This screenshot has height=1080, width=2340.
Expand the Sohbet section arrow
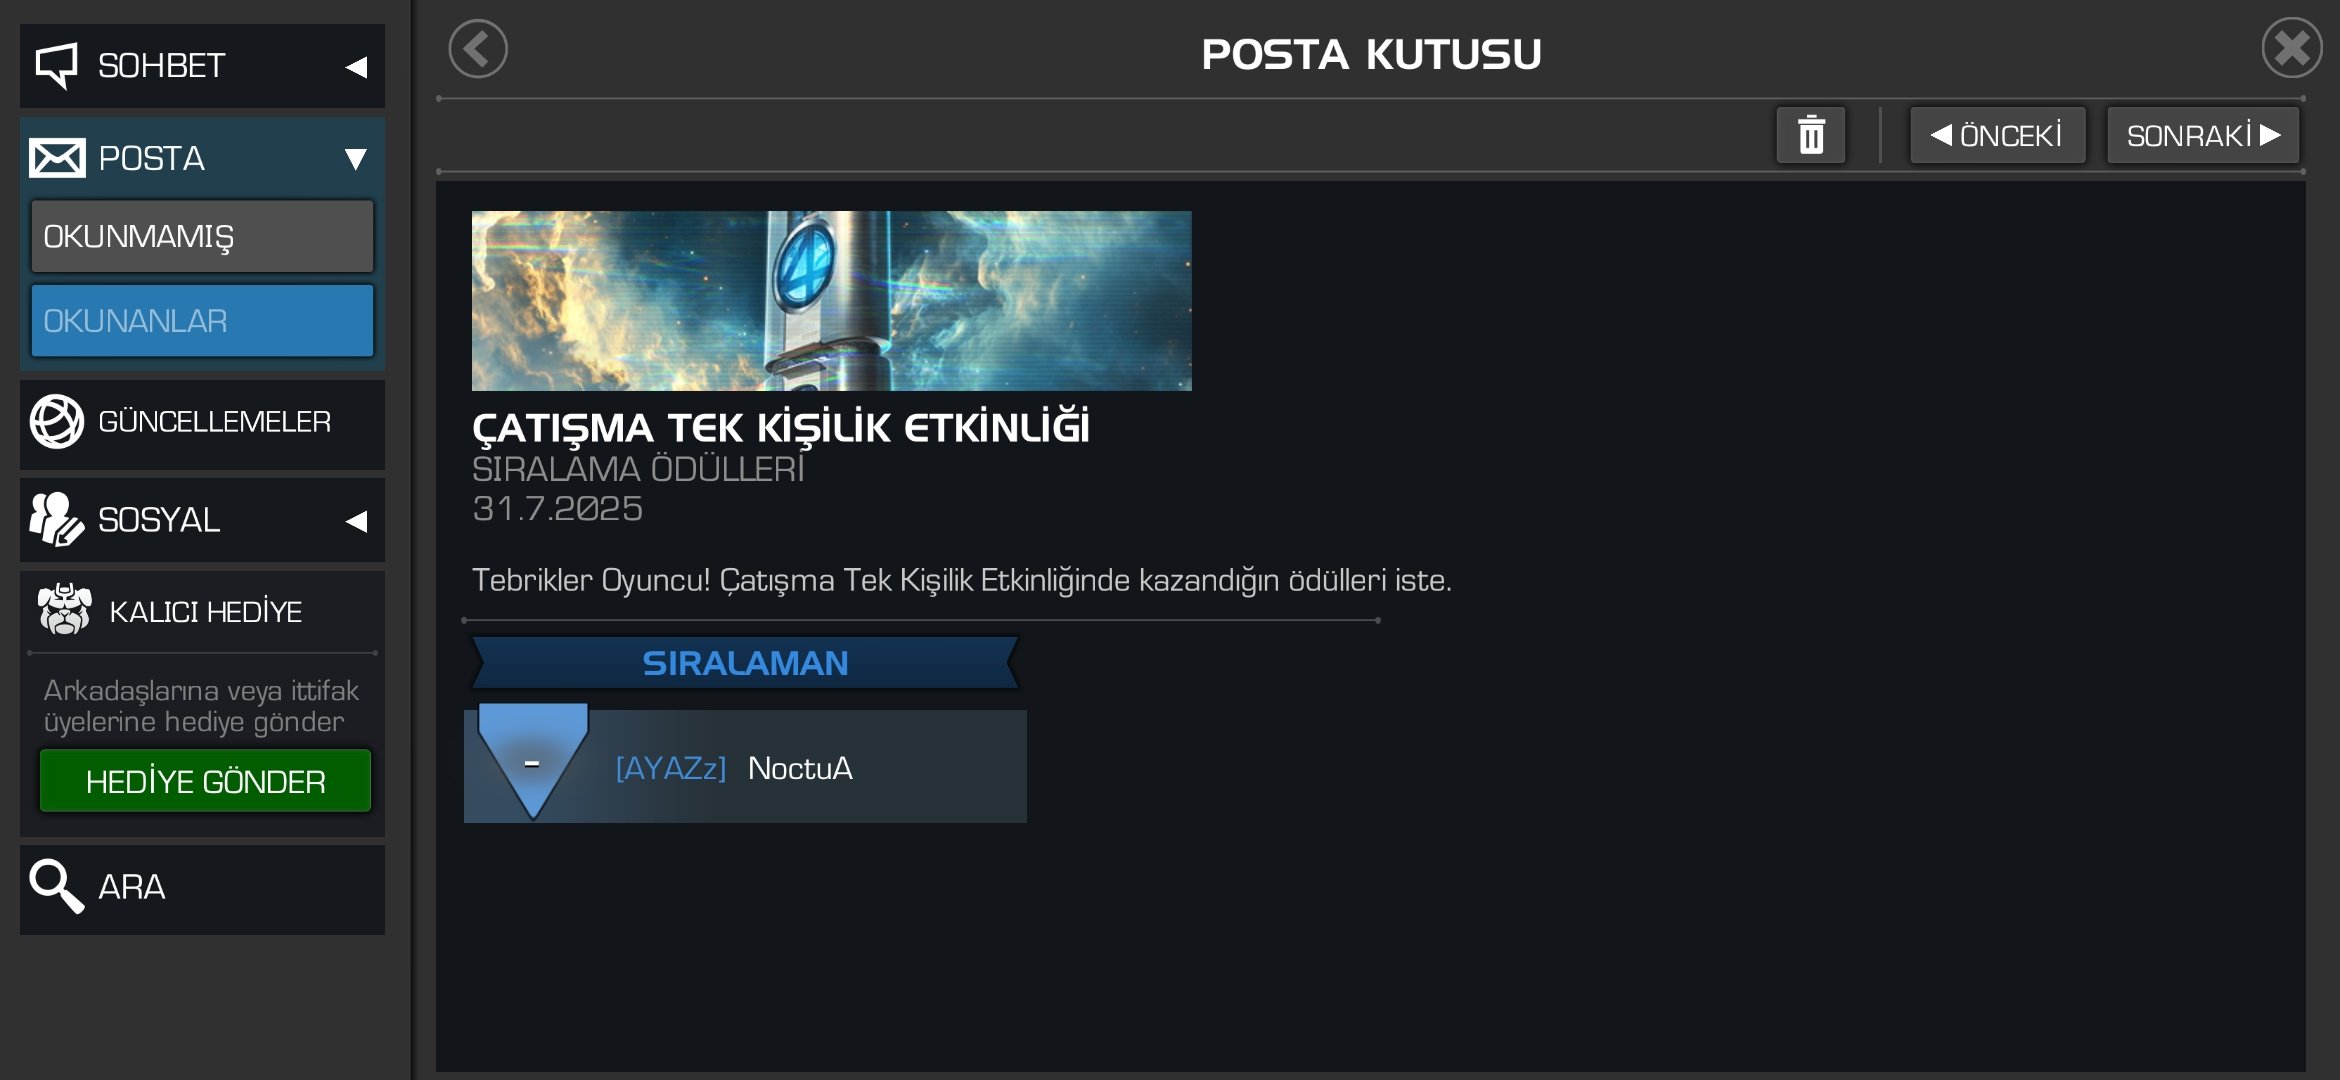coord(356,67)
